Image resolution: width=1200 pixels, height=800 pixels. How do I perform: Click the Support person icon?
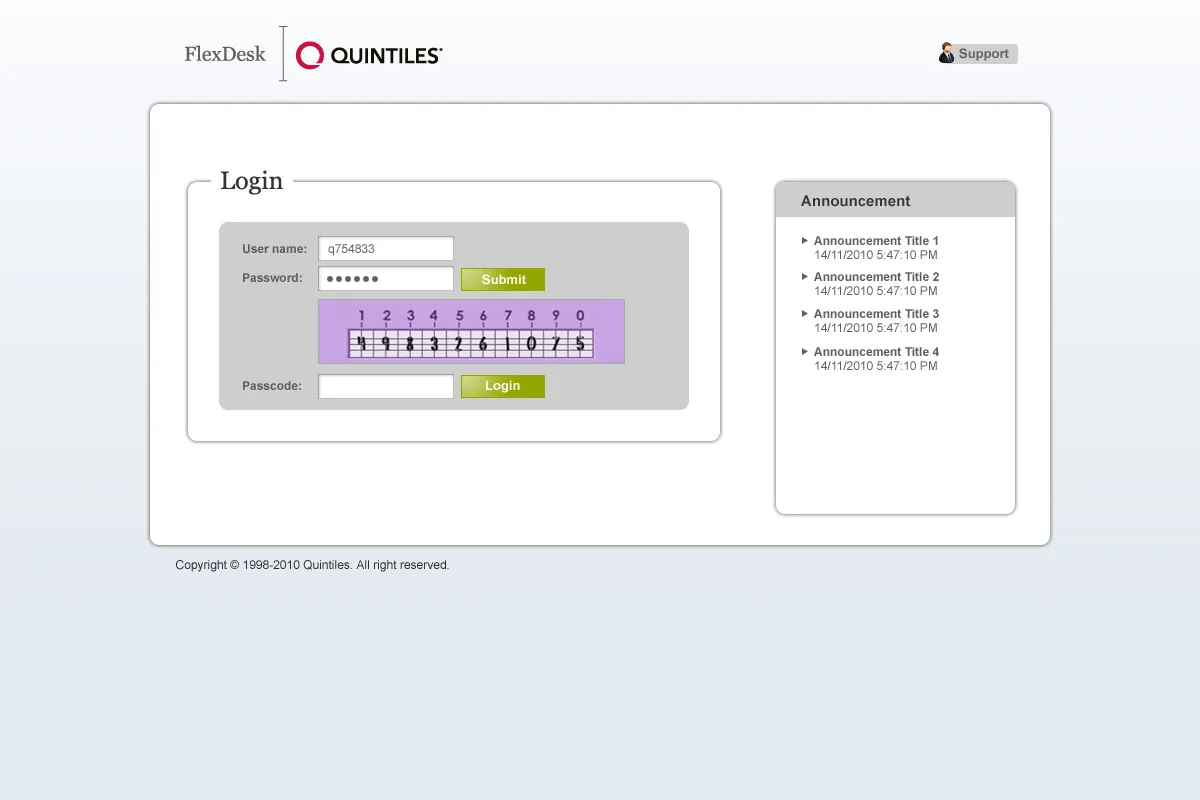point(946,53)
